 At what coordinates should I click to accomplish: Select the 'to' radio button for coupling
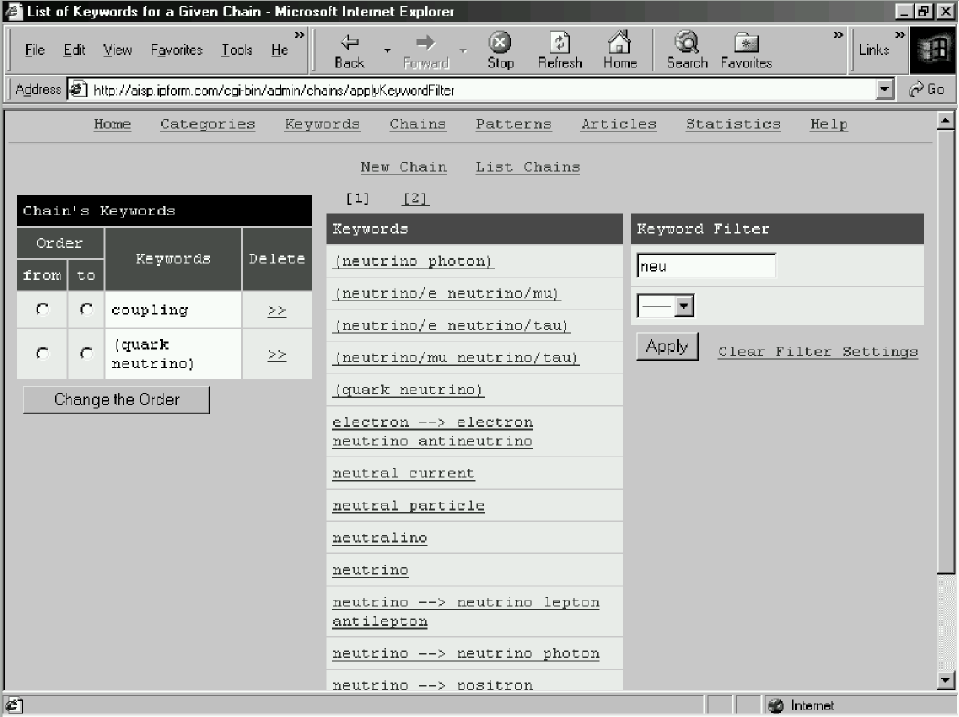[86, 310]
